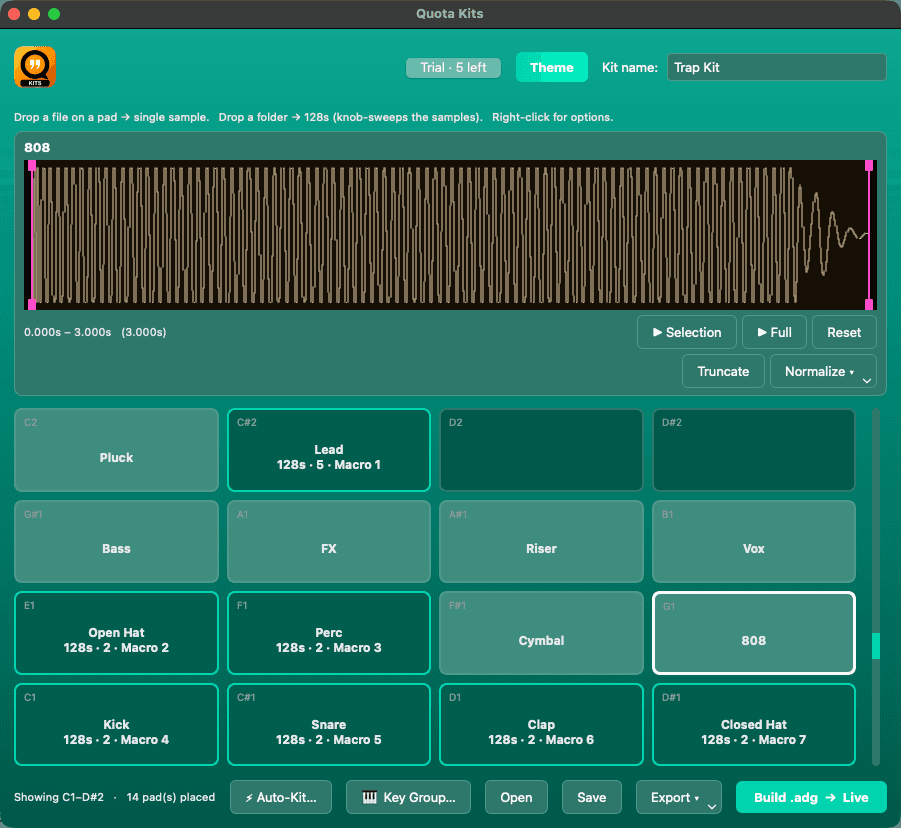Select the Perc pad on F1
Viewport: 901px width, 828px height.
coord(329,633)
